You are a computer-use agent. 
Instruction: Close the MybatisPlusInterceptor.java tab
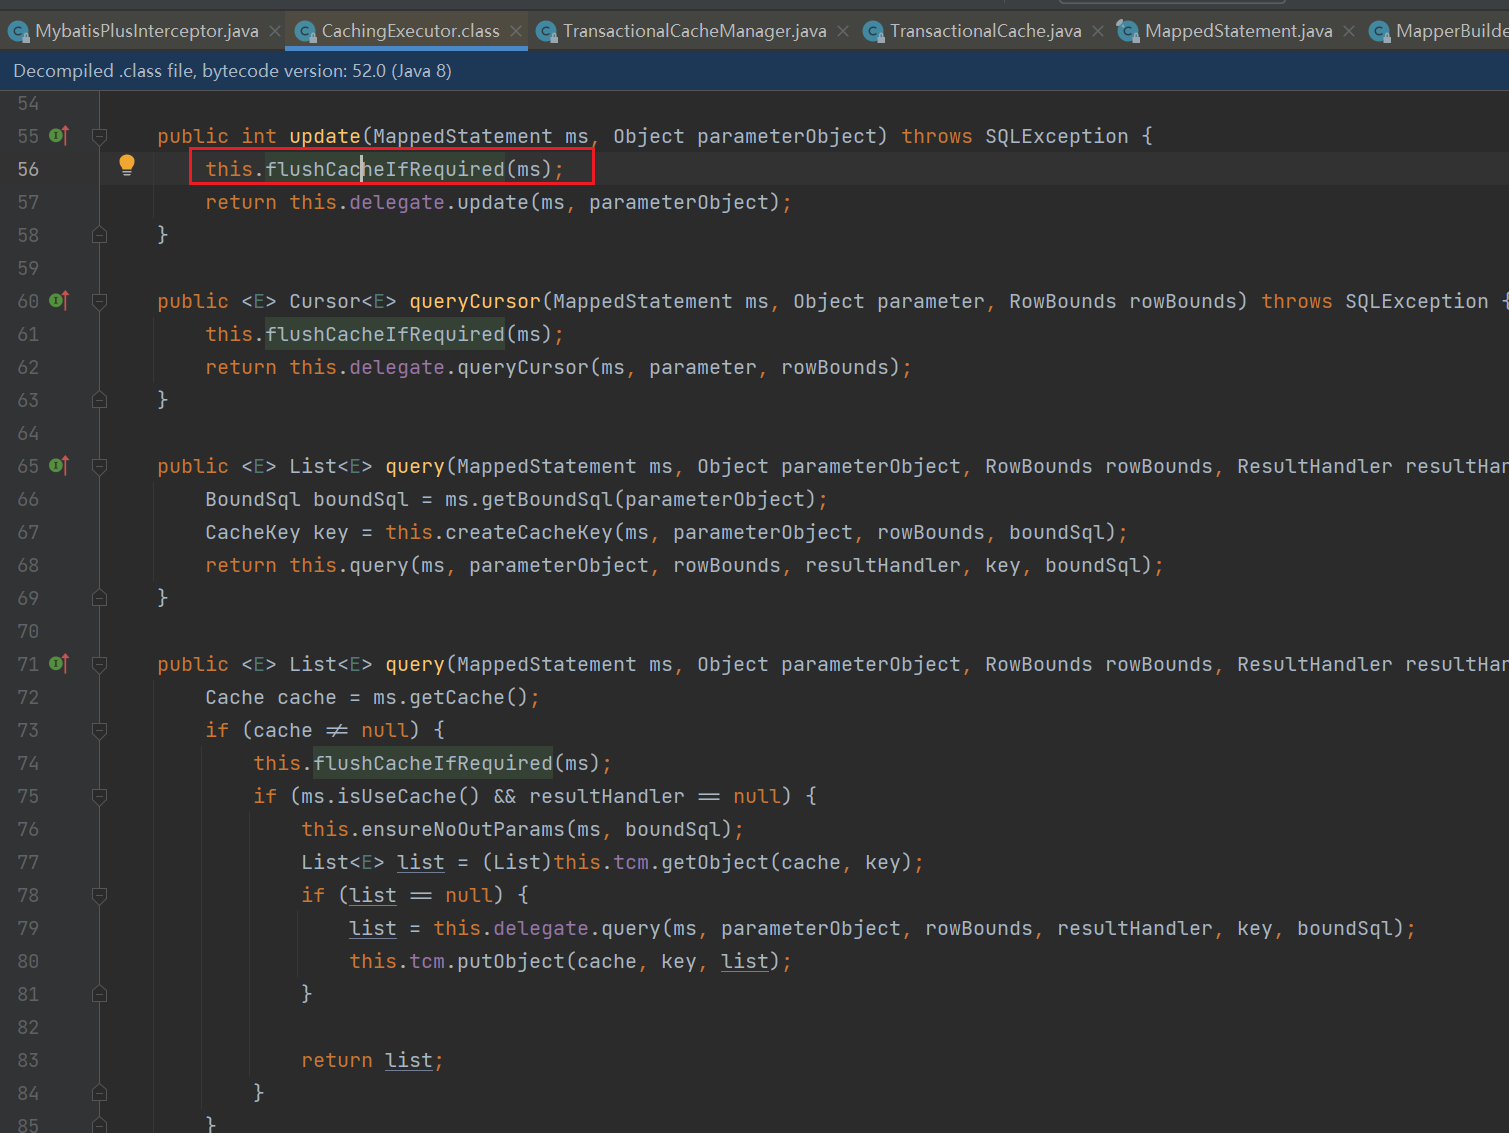275,31
